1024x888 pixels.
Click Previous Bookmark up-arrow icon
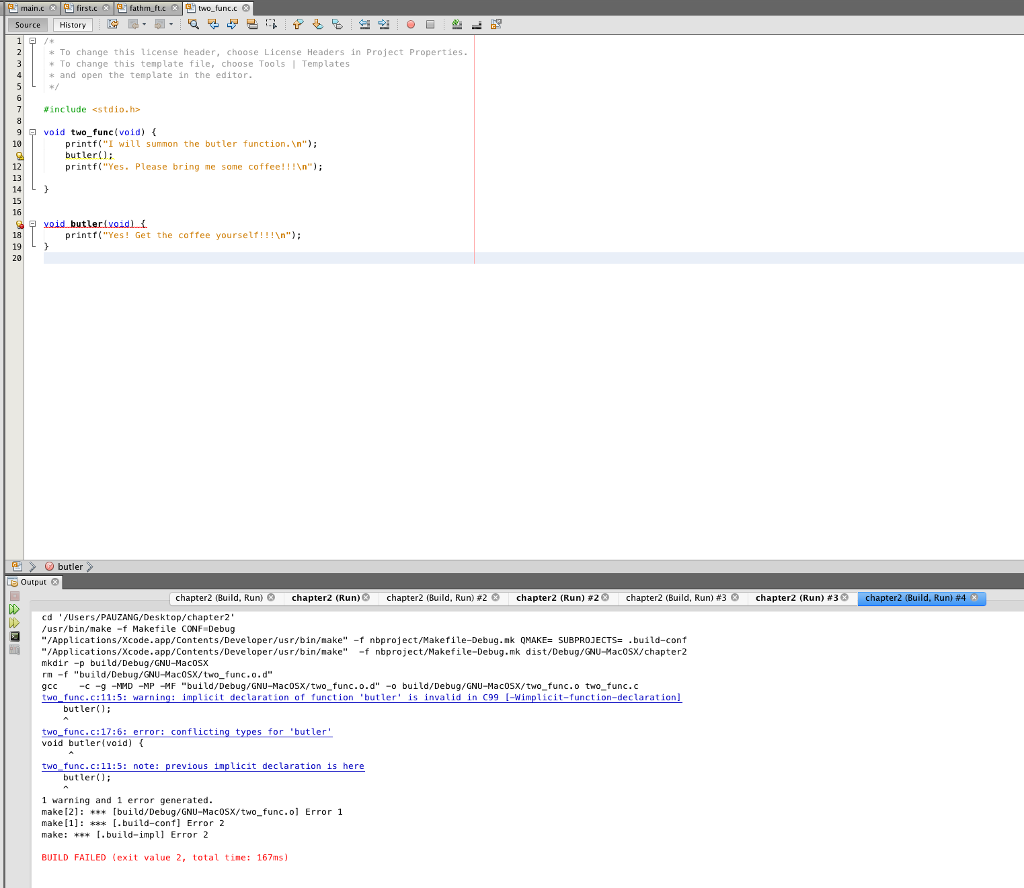[x=298, y=24]
